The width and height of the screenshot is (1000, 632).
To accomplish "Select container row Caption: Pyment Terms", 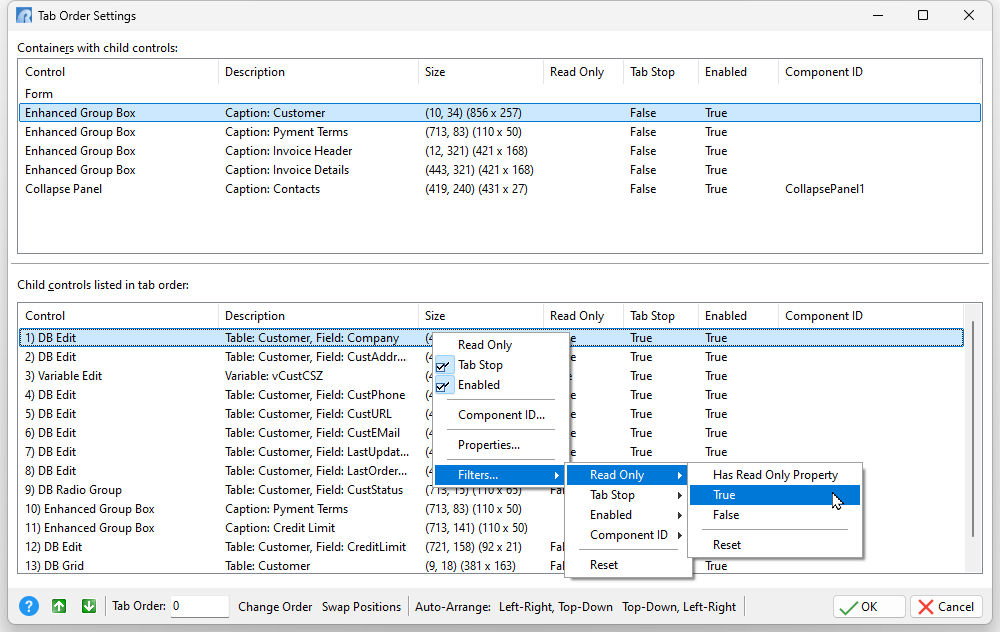I will coord(500,132).
